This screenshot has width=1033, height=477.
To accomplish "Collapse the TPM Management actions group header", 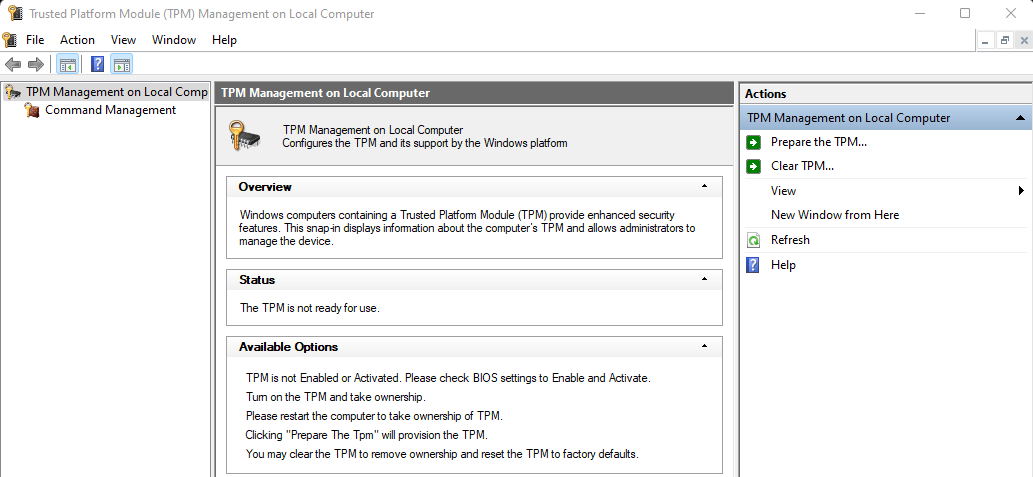I will (1021, 118).
